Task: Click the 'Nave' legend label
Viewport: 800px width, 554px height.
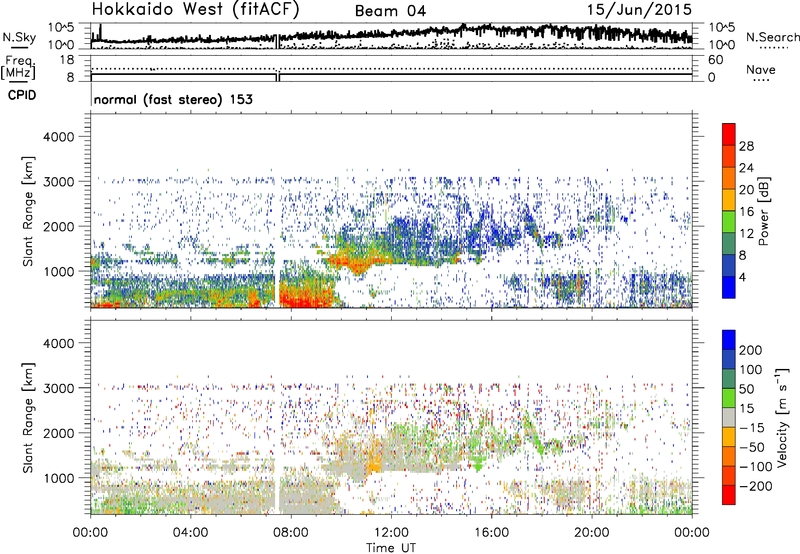Action: [x=761, y=69]
